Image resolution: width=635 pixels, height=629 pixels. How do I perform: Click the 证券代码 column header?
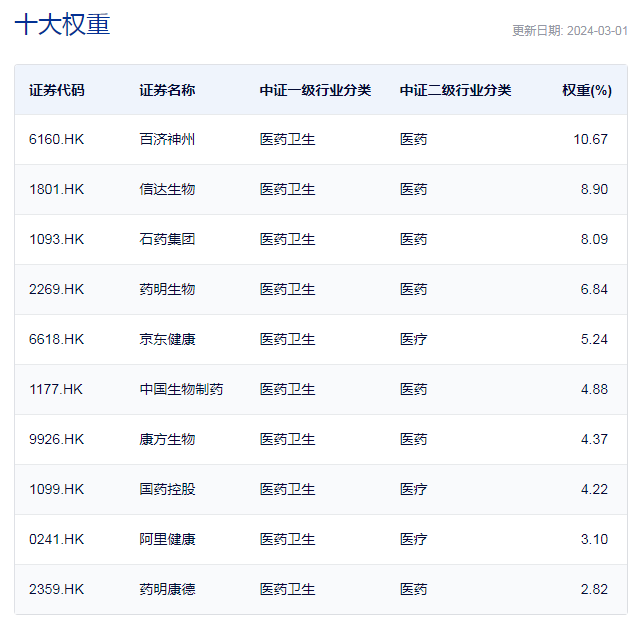click(57, 90)
